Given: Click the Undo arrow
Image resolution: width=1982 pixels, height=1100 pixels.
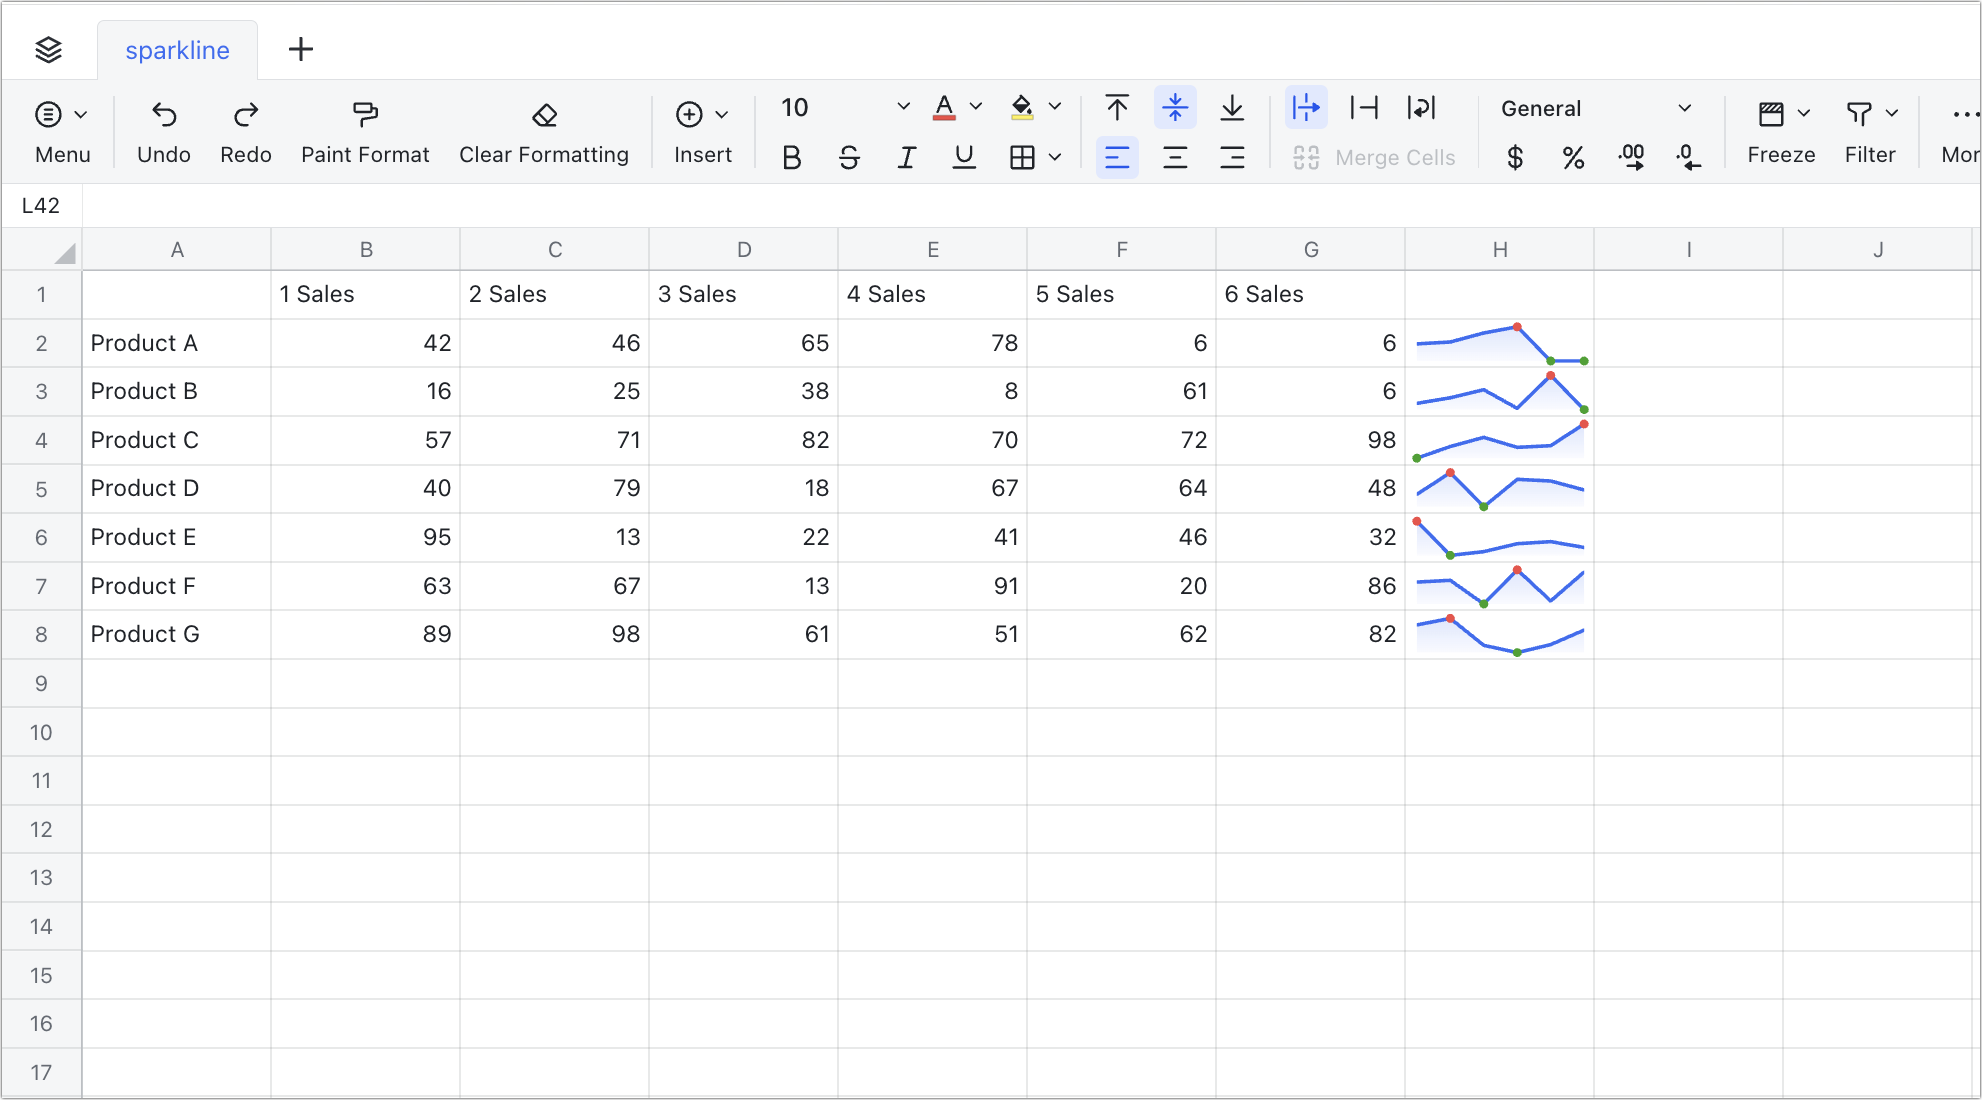Looking at the screenshot, I should tap(164, 115).
